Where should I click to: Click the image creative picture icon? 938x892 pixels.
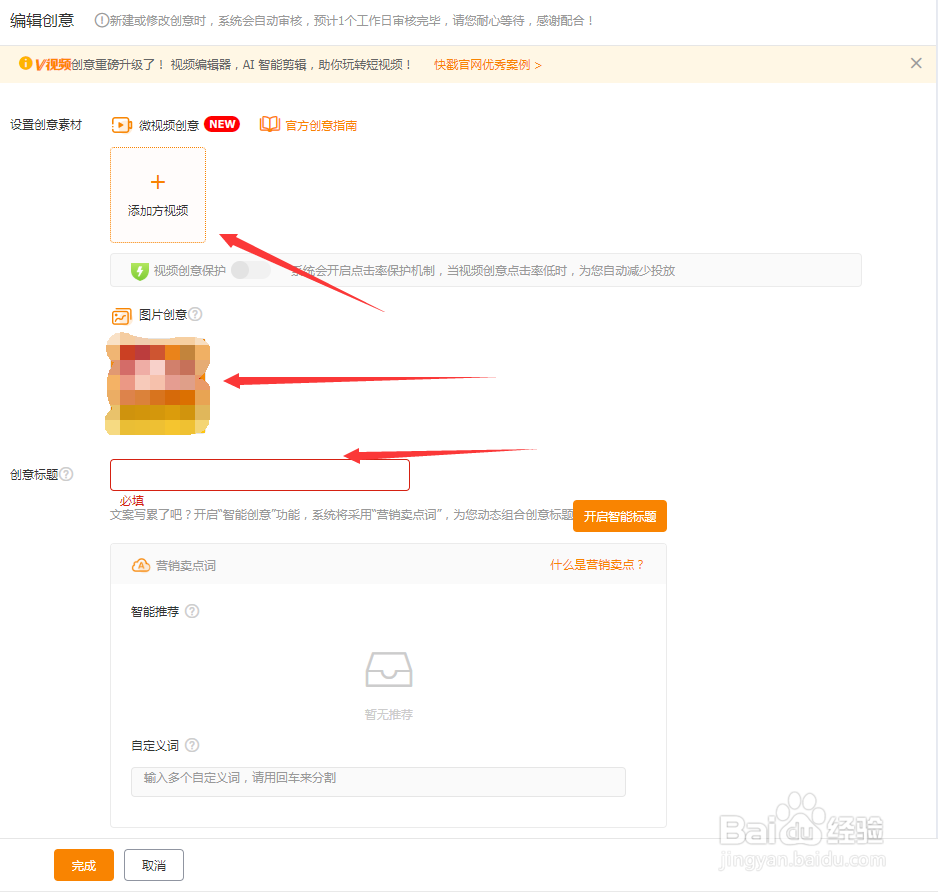click(121, 316)
